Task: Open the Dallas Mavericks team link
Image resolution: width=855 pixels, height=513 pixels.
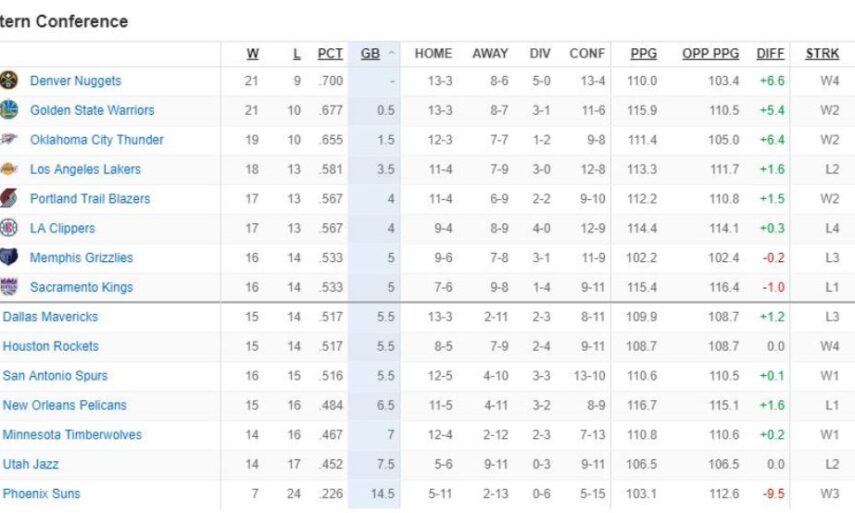Action: (x=50, y=317)
